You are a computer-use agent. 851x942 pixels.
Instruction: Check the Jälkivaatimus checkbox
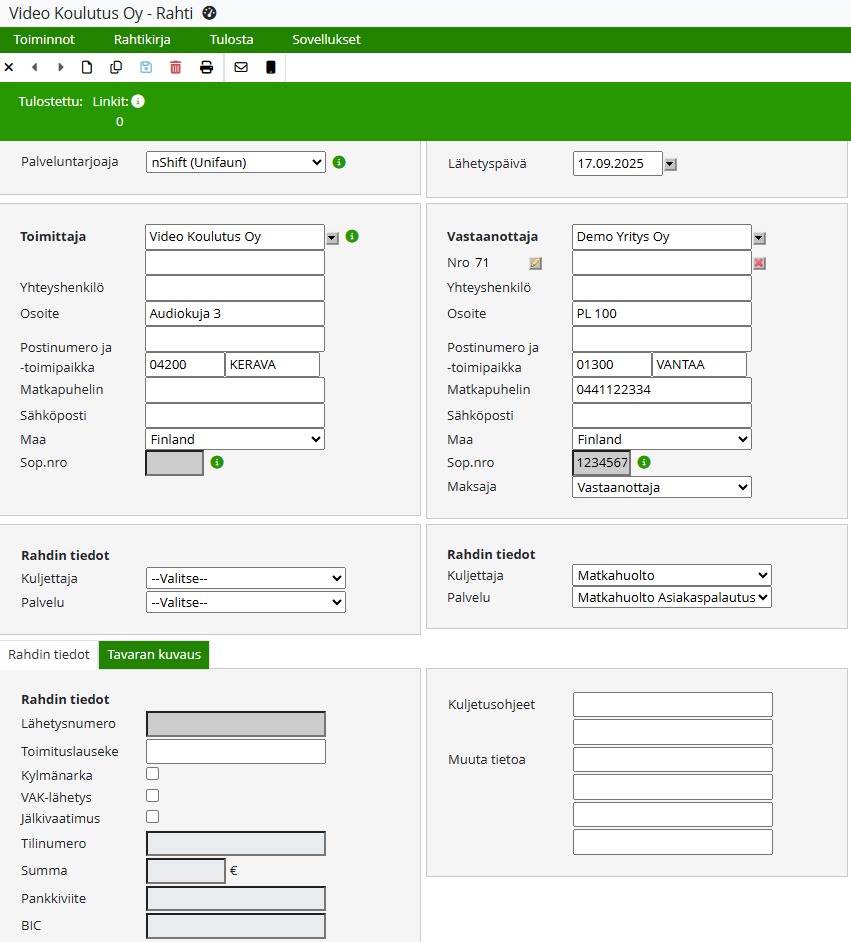click(x=153, y=816)
